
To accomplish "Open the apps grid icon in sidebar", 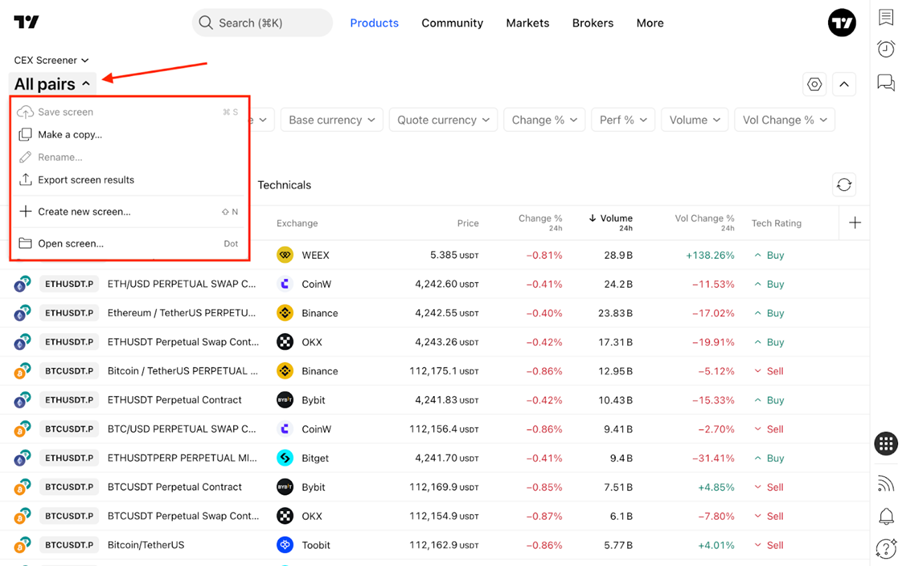I will point(886,443).
